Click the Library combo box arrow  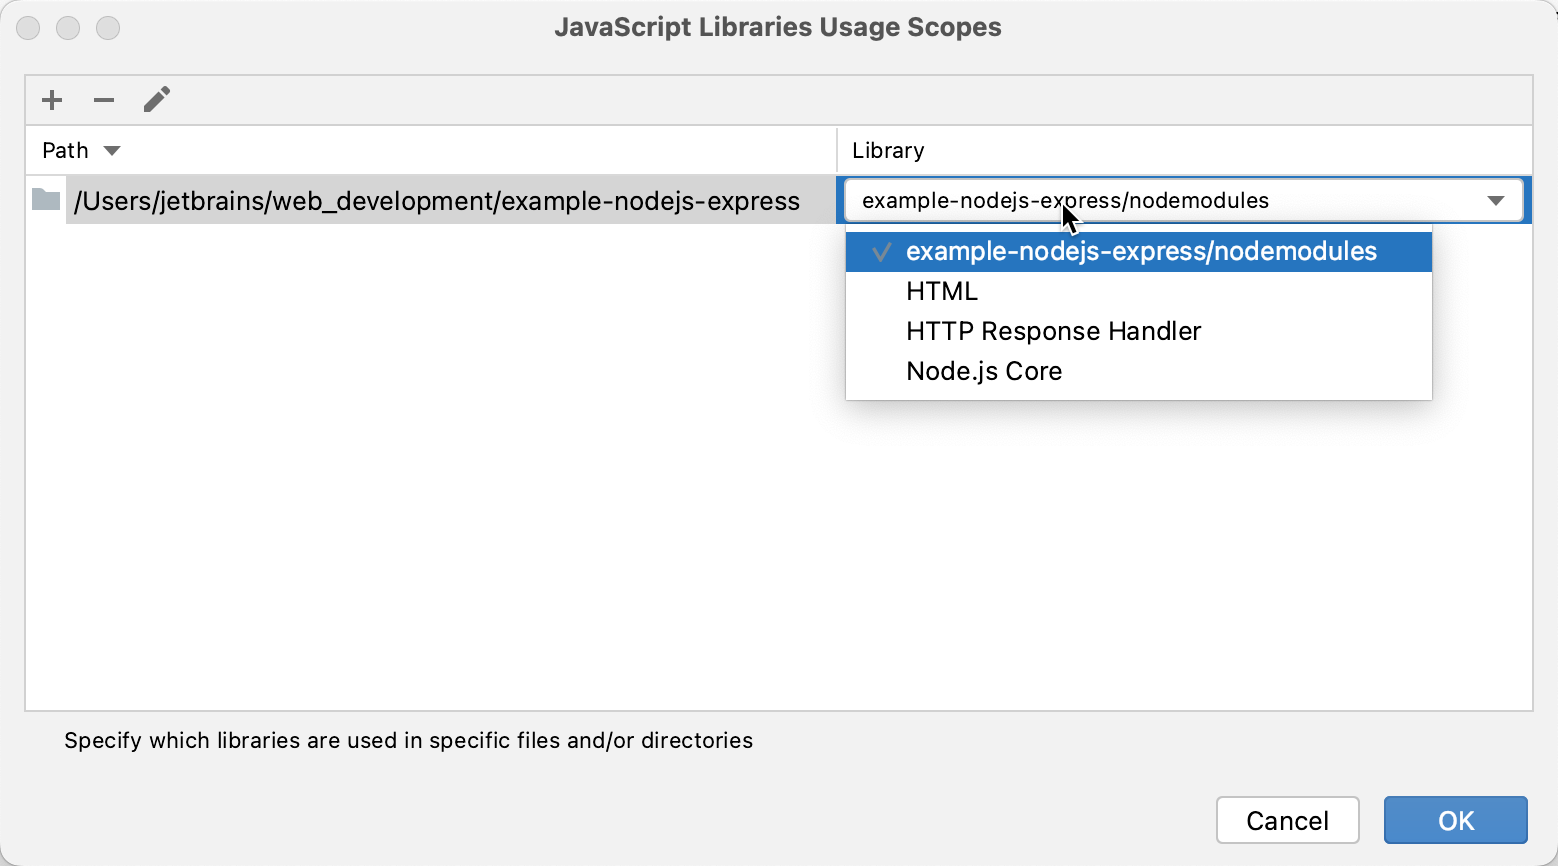1496,201
